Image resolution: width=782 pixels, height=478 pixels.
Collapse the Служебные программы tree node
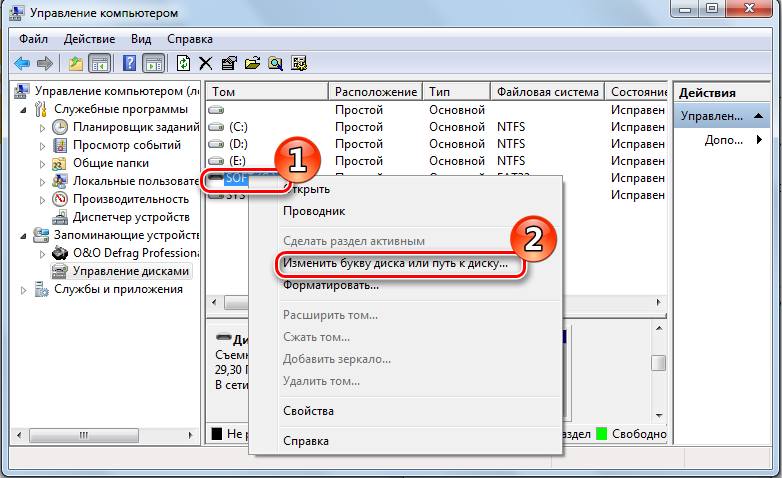(x=23, y=110)
